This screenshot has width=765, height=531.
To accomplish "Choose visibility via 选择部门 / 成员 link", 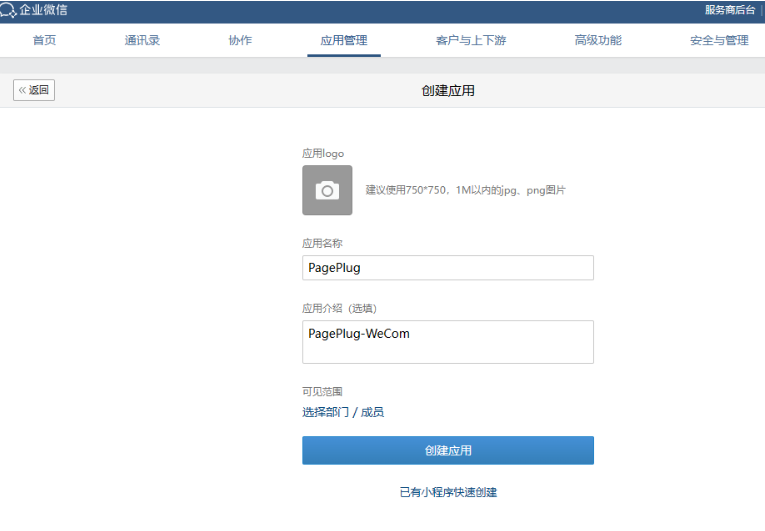I will point(343,412).
